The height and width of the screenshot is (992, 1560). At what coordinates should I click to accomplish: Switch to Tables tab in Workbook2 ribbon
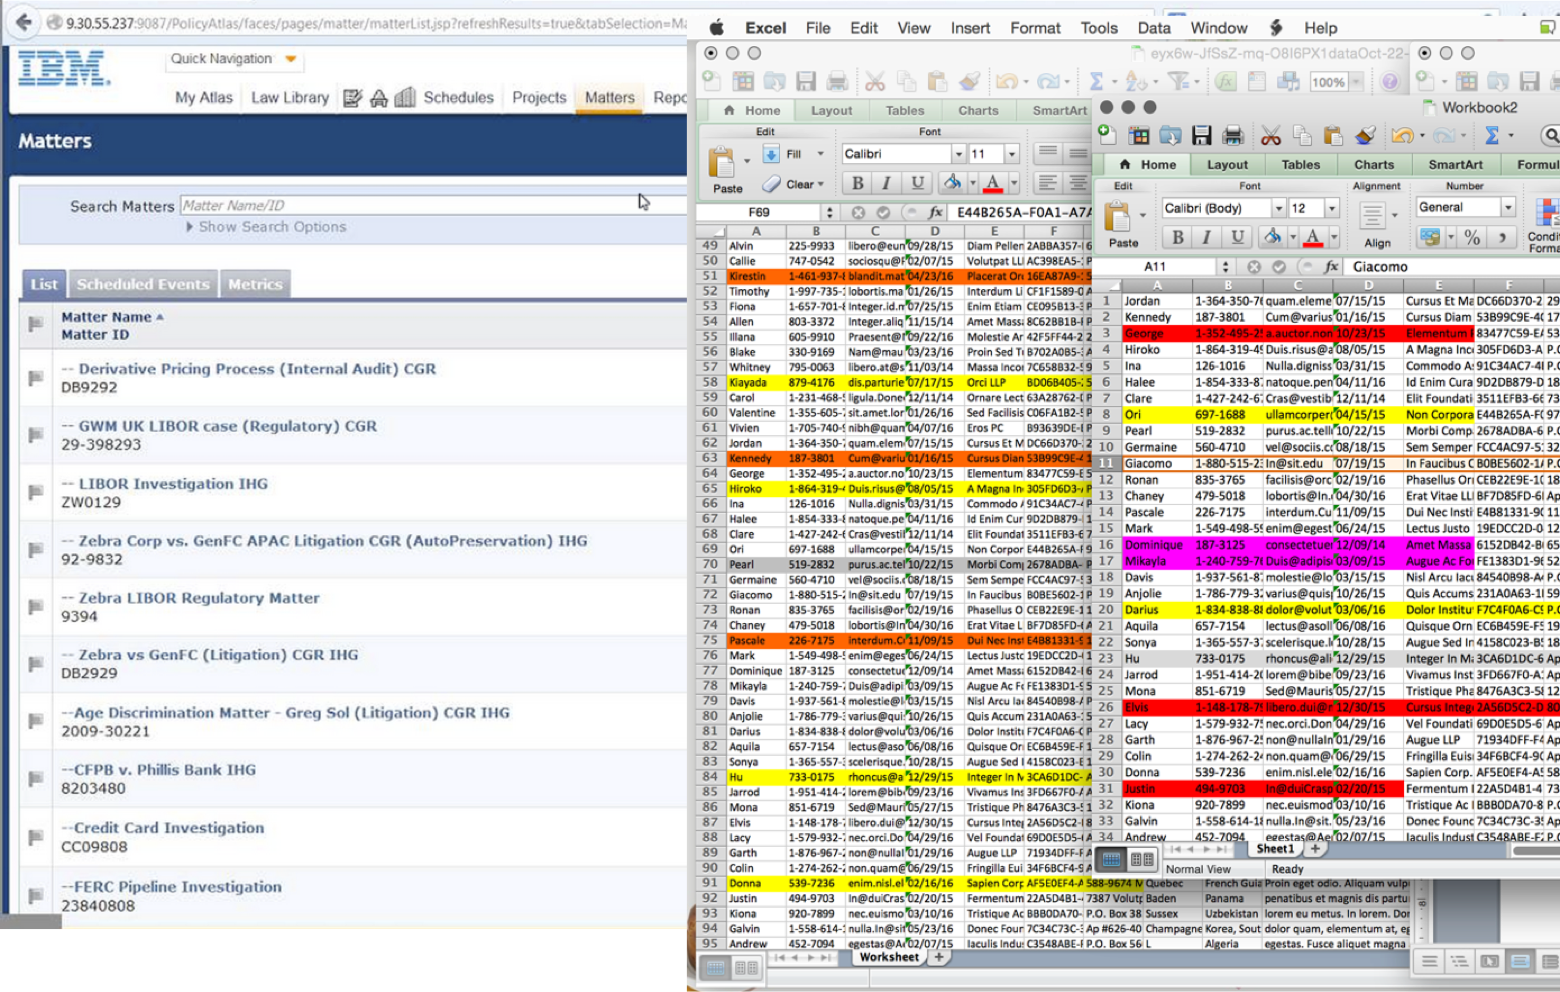1300,165
